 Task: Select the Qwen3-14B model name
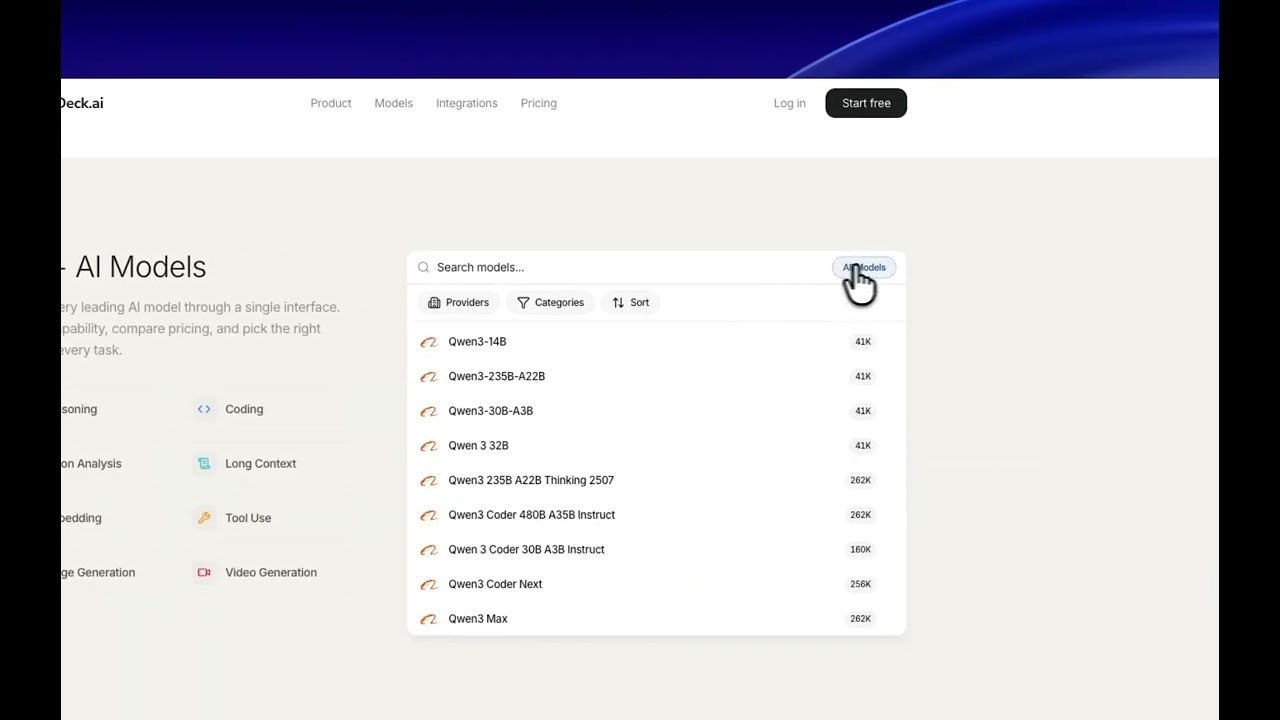(477, 342)
